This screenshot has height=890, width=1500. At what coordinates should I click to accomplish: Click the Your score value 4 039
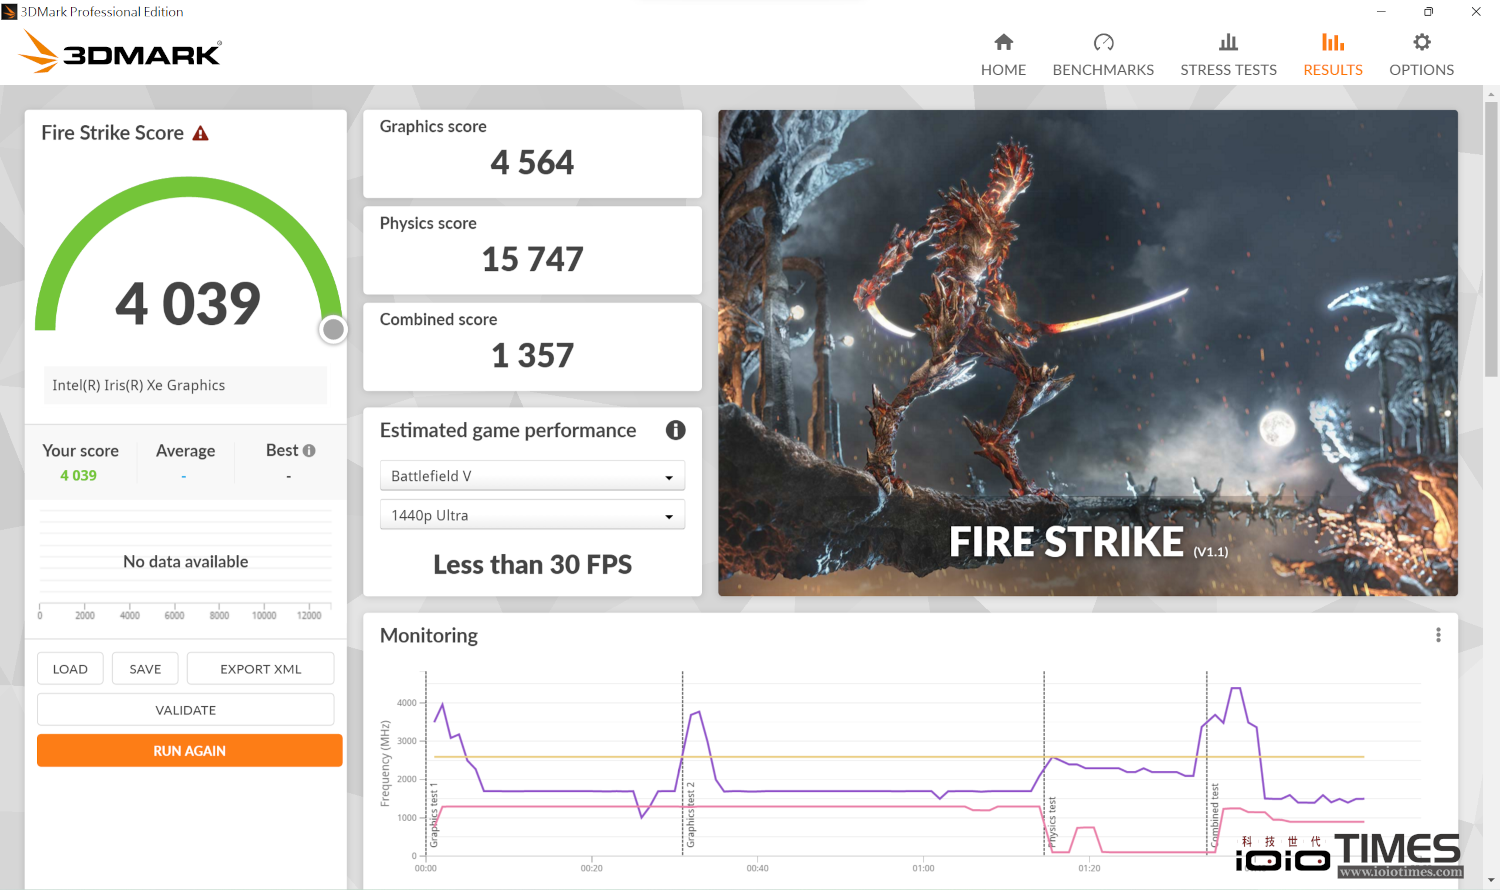(x=78, y=476)
